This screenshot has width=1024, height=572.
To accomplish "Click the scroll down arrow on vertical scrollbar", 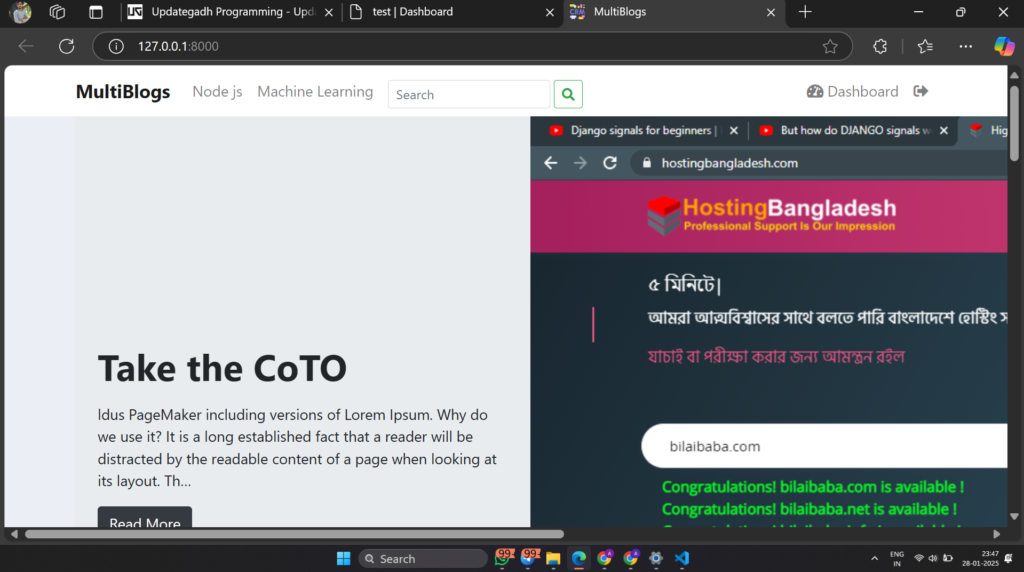I will tap(1014, 516).
